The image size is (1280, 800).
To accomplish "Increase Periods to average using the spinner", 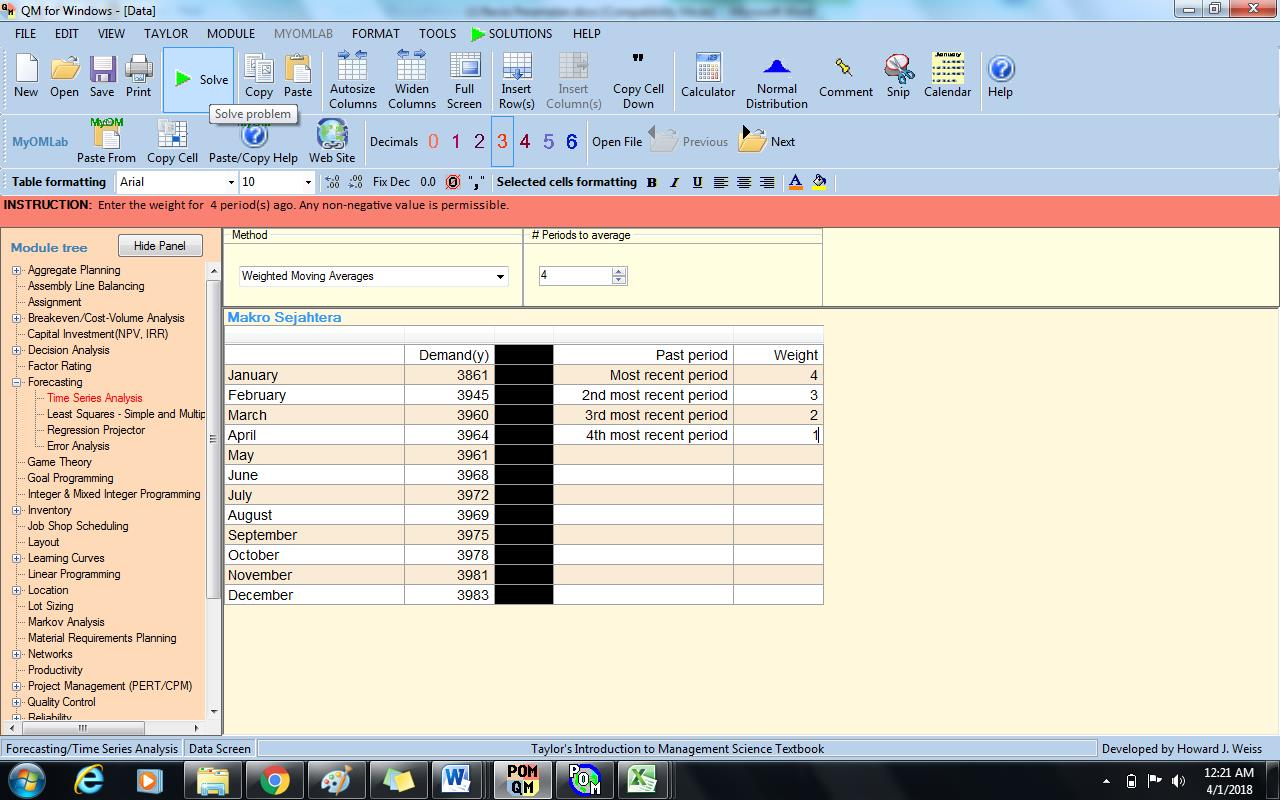I will click(x=620, y=270).
